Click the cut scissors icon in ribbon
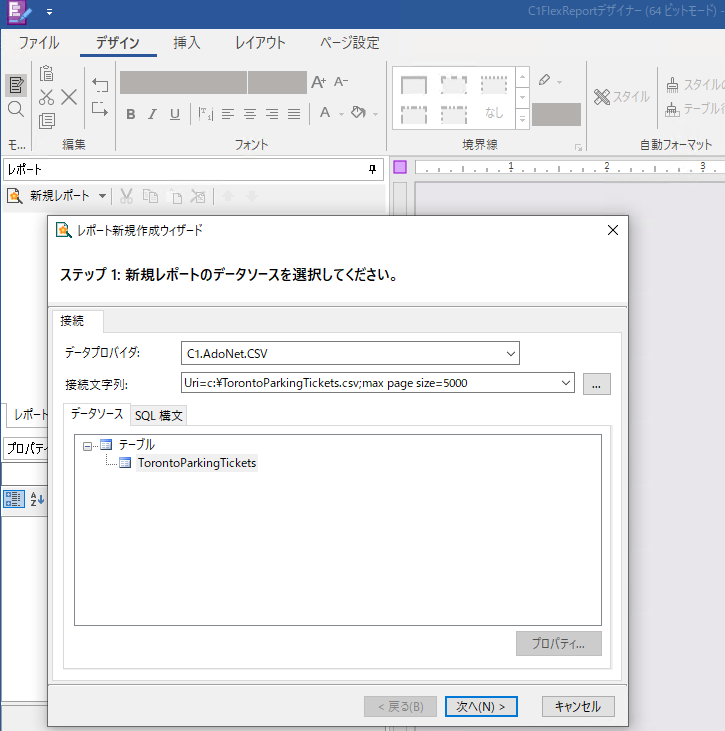725x731 pixels. point(47,97)
